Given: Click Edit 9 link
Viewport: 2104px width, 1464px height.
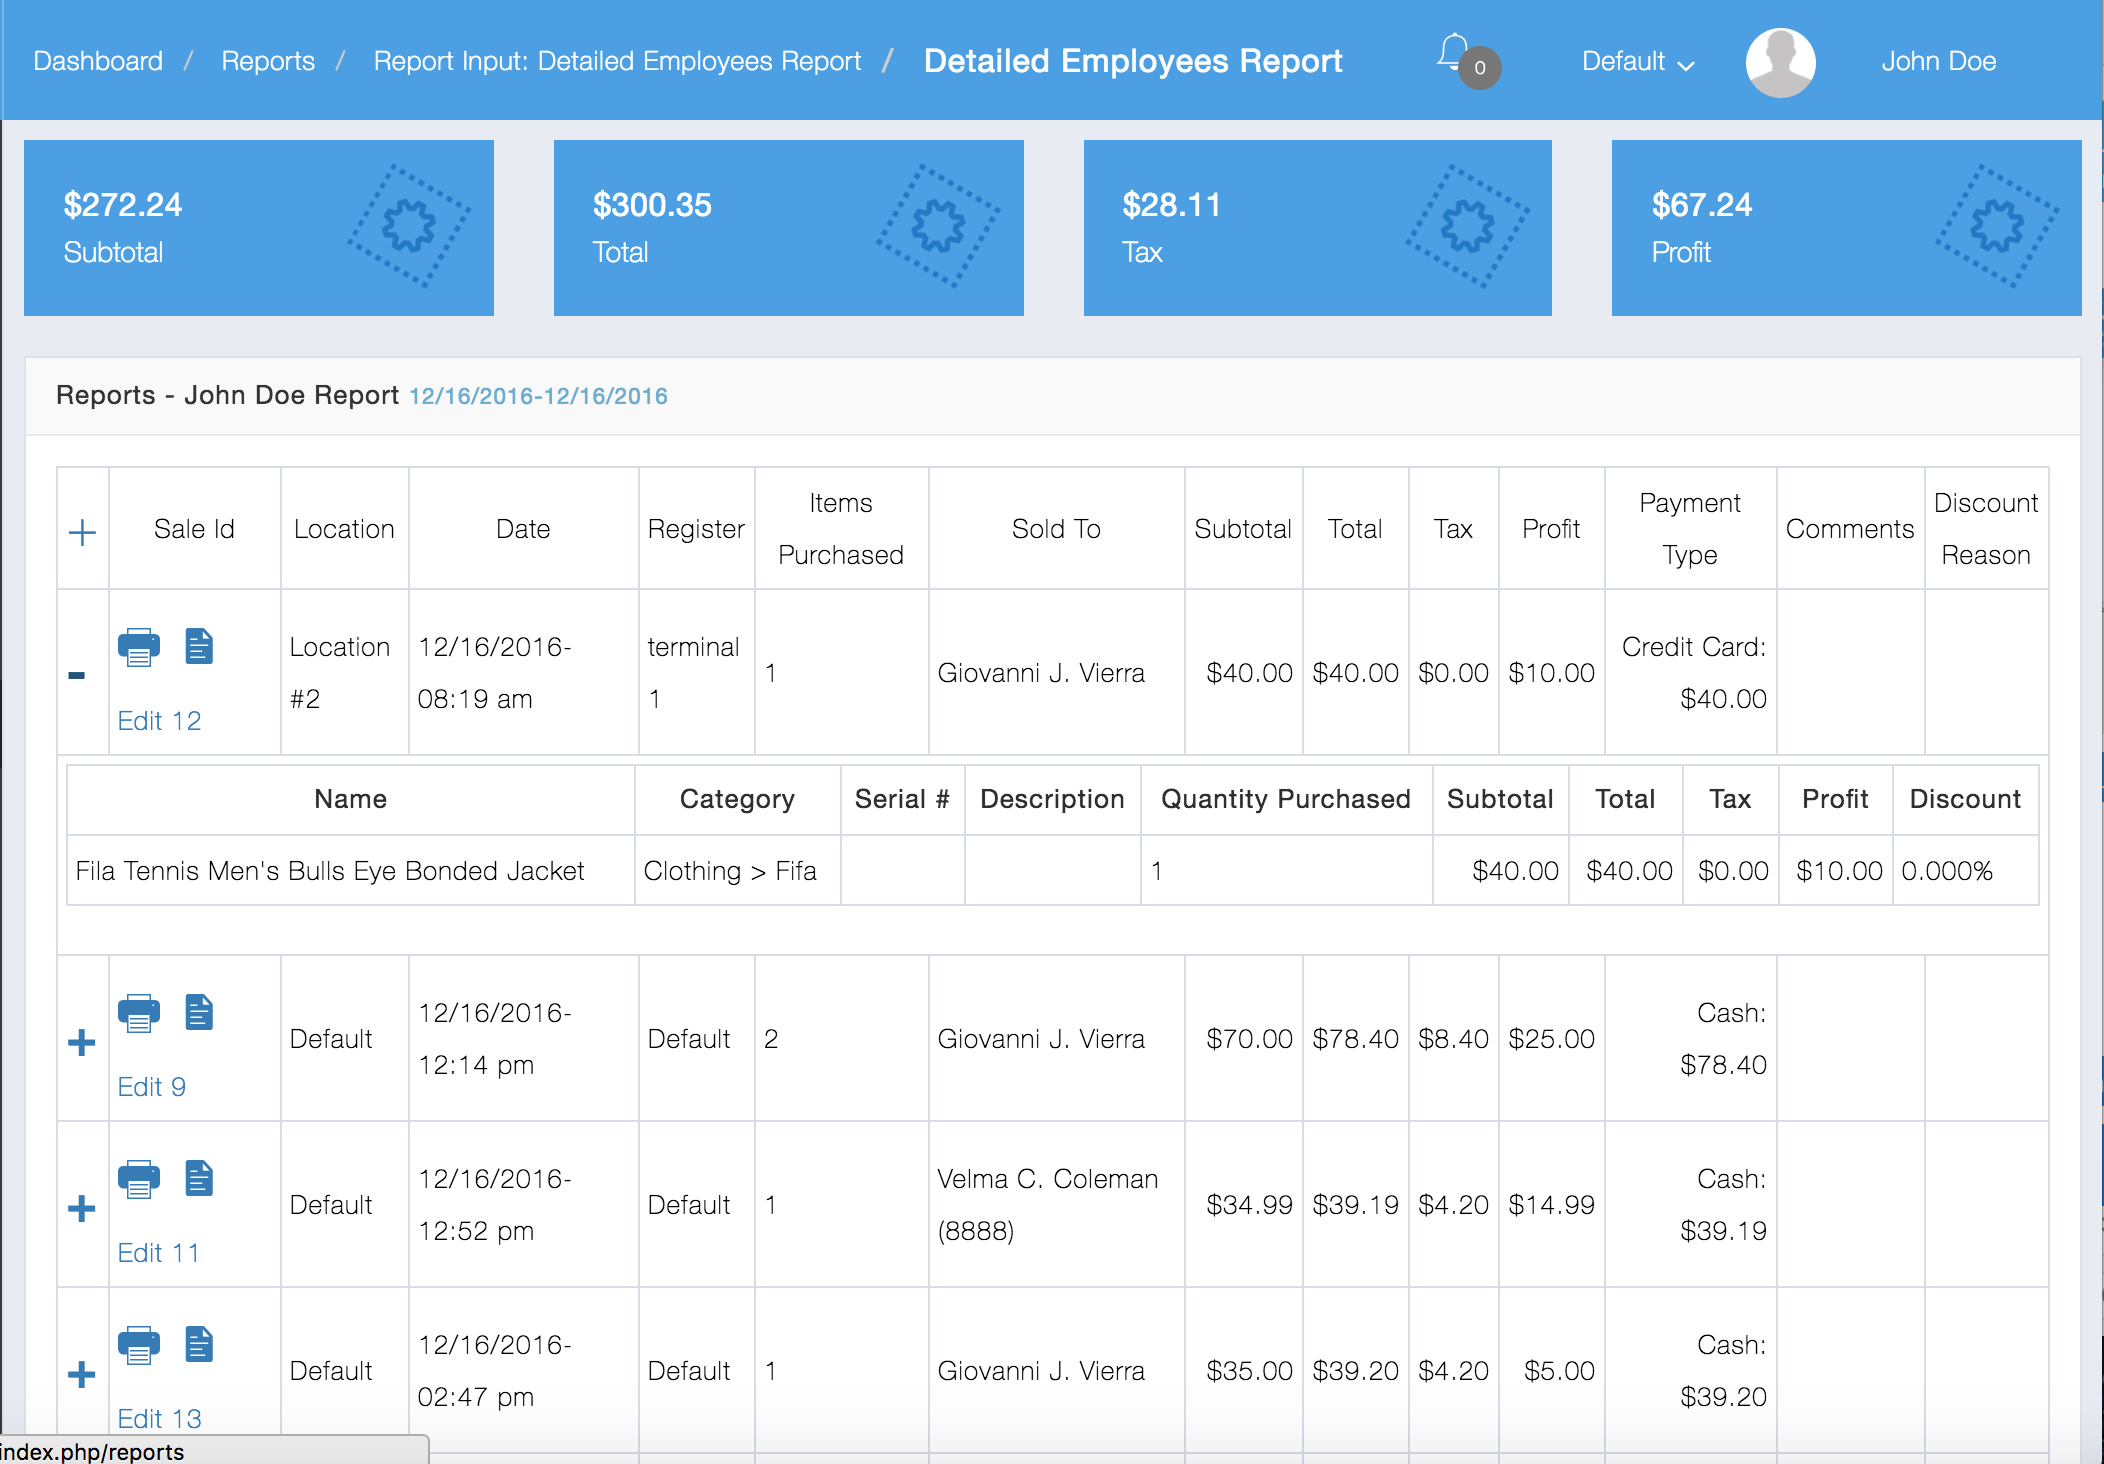Looking at the screenshot, I should click(152, 1087).
